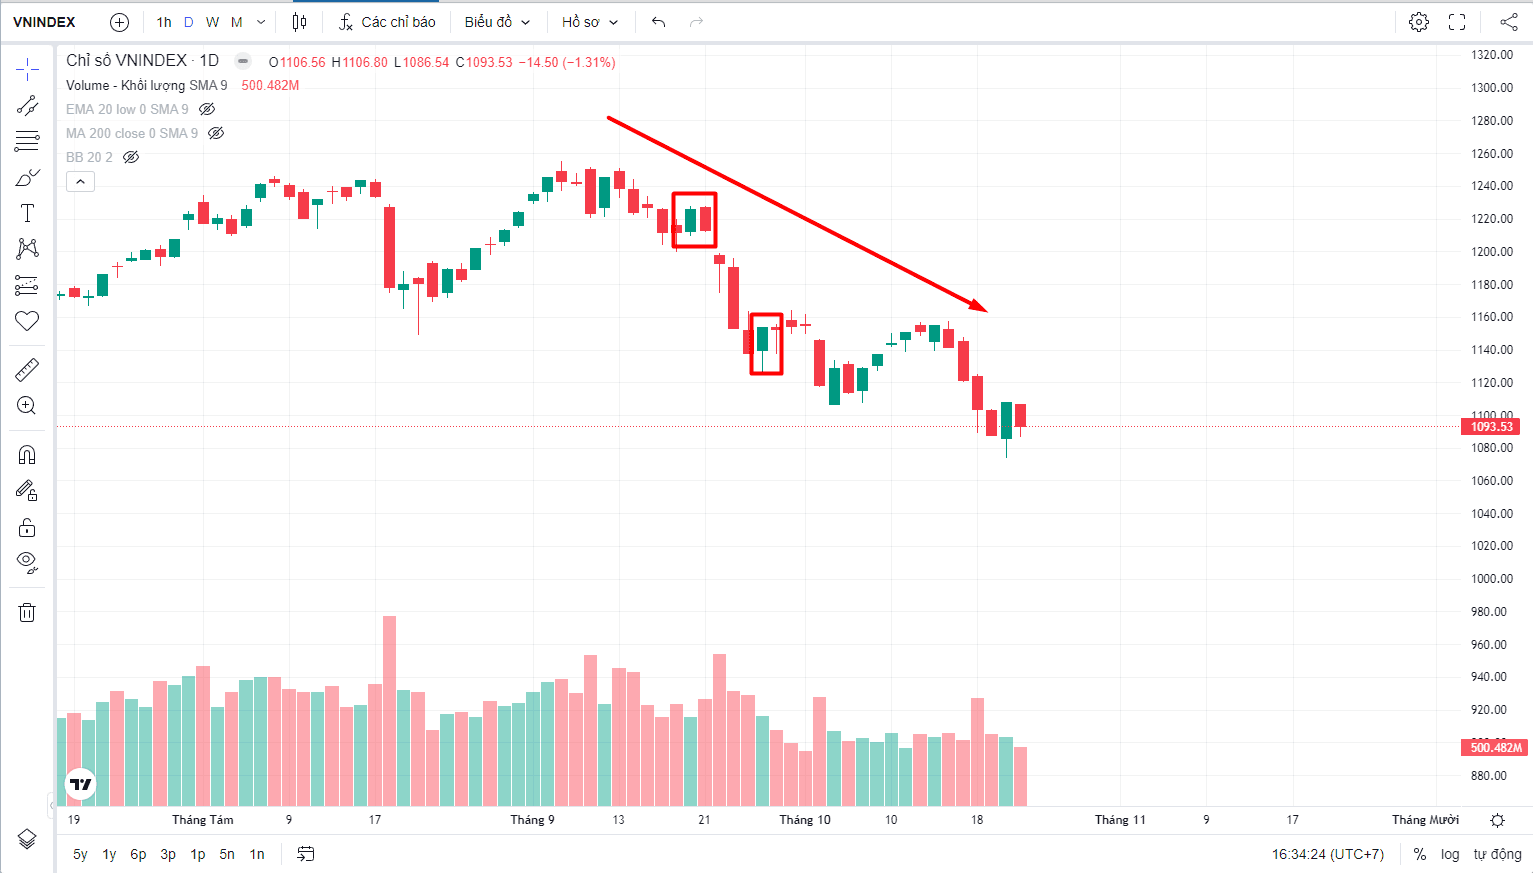Image resolution: width=1533 pixels, height=873 pixels.
Task: Show the hidden EMA 20 indicator
Action: click(x=207, y=109)
